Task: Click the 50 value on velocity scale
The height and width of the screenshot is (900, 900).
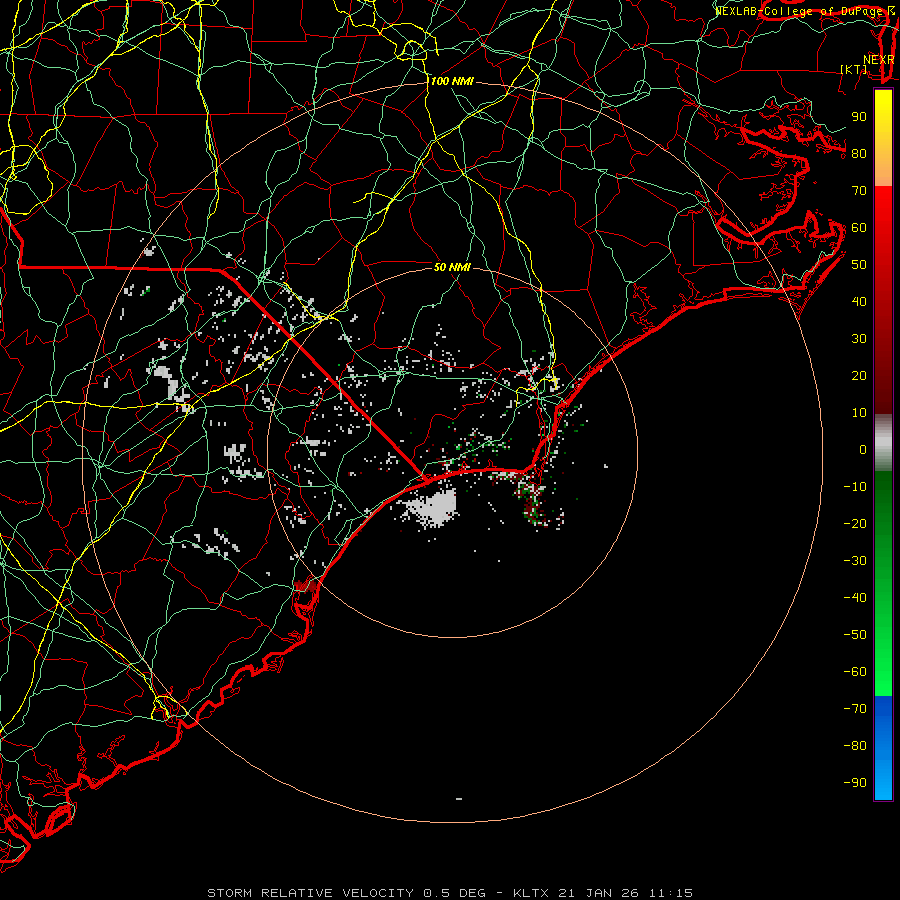Action: click(859, 265)
